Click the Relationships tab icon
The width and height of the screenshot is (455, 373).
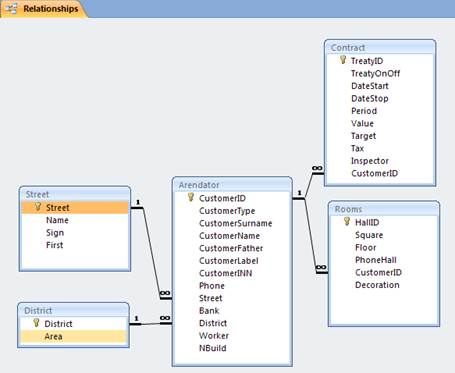(11, 8)
